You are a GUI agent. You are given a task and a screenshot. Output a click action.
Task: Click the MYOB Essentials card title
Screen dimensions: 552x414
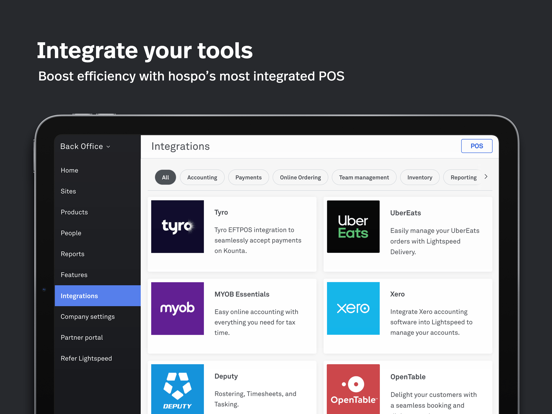(x=242, y=294)
